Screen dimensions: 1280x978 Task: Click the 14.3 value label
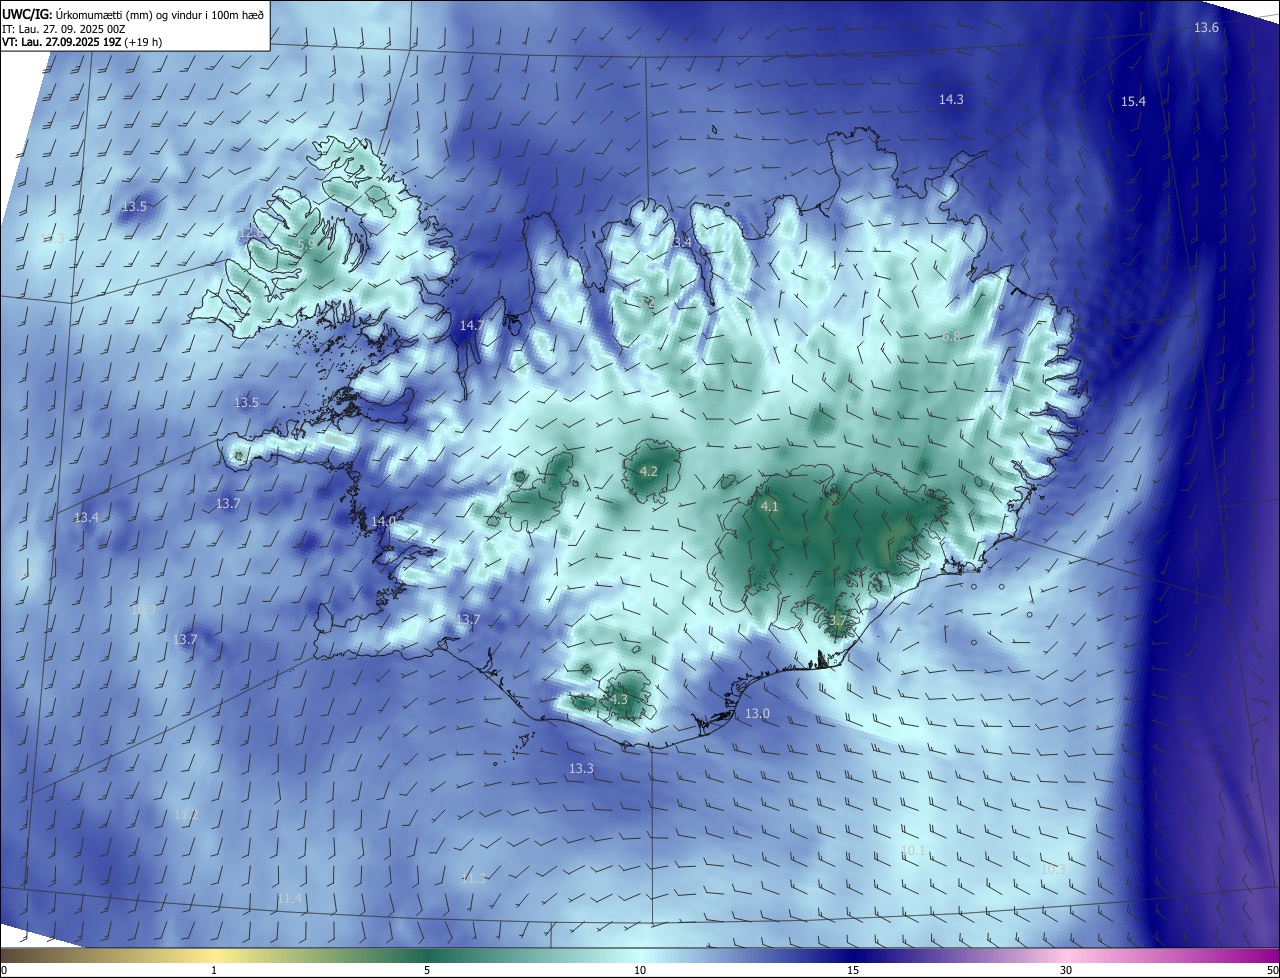pos(951,99)
